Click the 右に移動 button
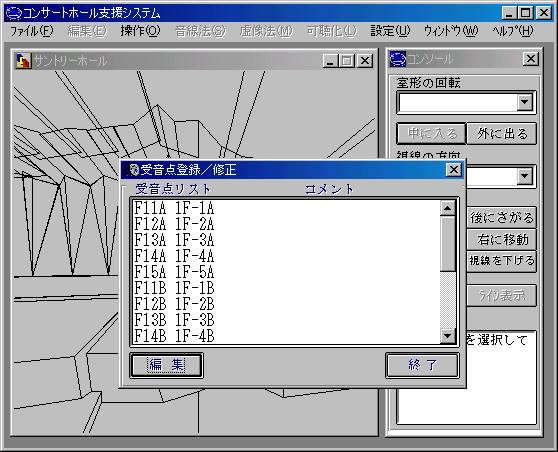This screenshot has width=558, height=452. tap(502, 240)
